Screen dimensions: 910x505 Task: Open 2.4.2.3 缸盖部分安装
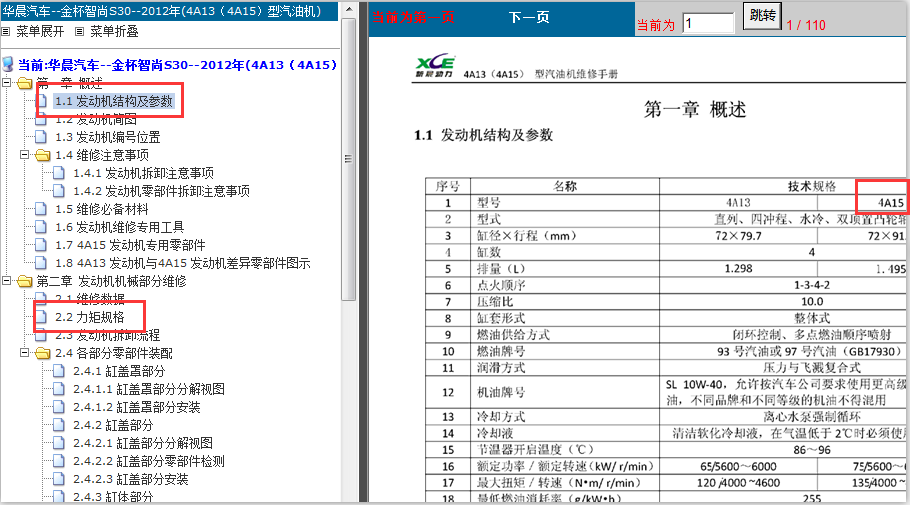click(x=131, y=479)
